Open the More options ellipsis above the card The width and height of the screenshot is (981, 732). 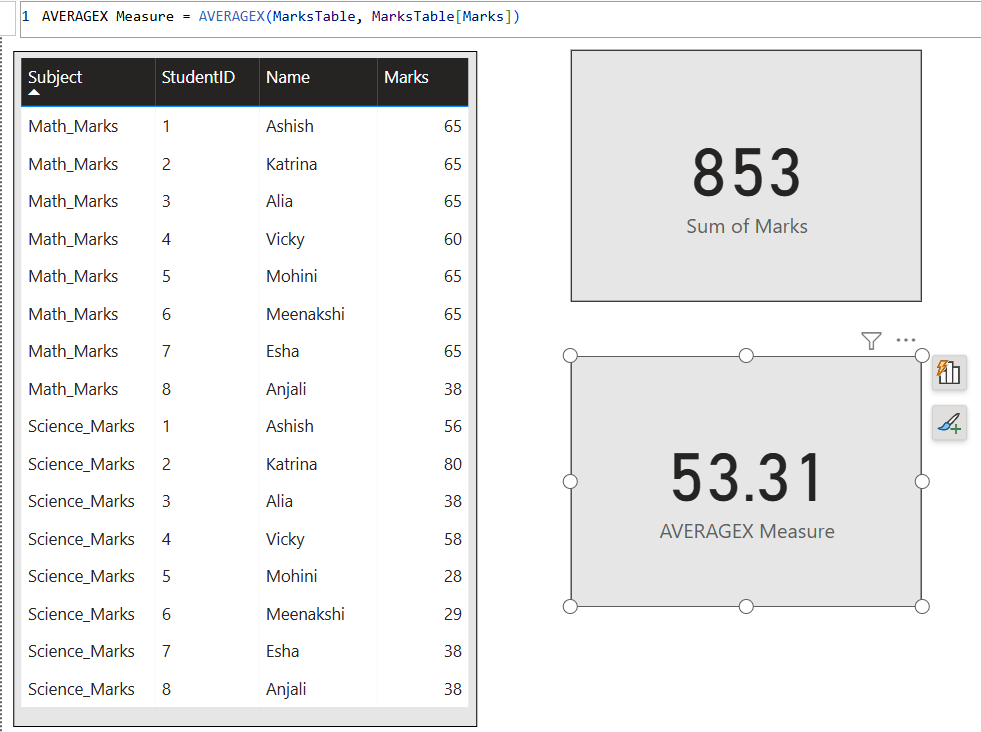click(906, 339)
